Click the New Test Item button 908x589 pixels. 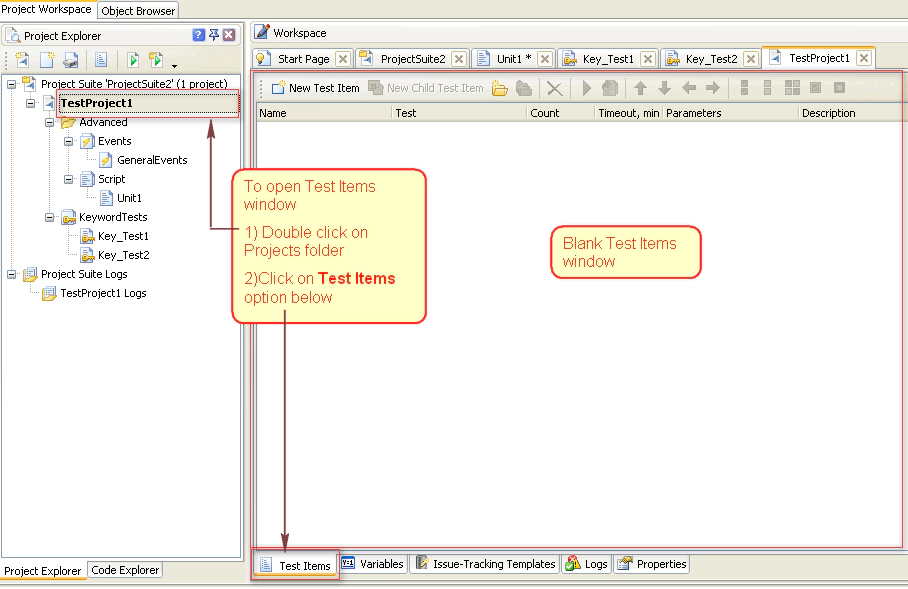pos(315,88)
